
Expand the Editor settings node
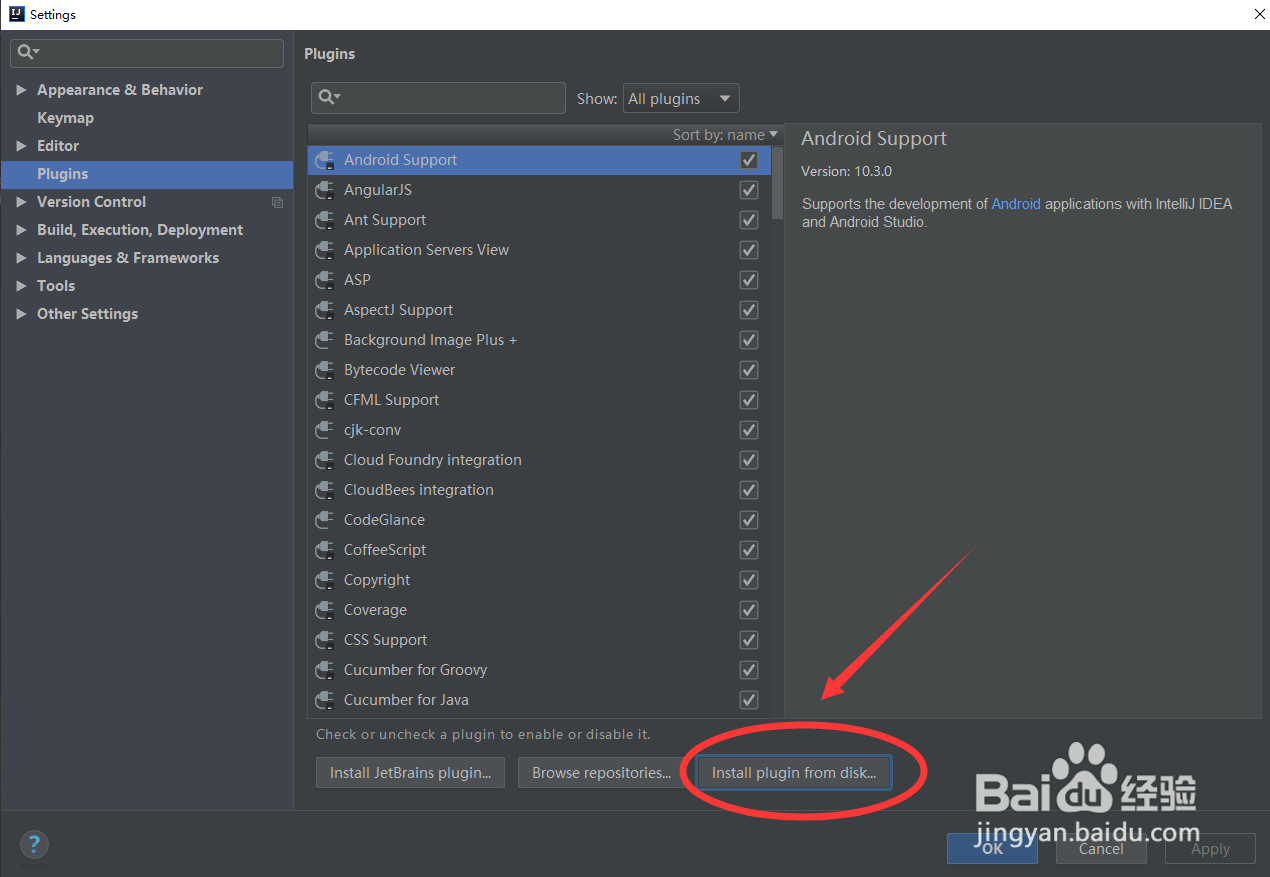coord(21,146)
